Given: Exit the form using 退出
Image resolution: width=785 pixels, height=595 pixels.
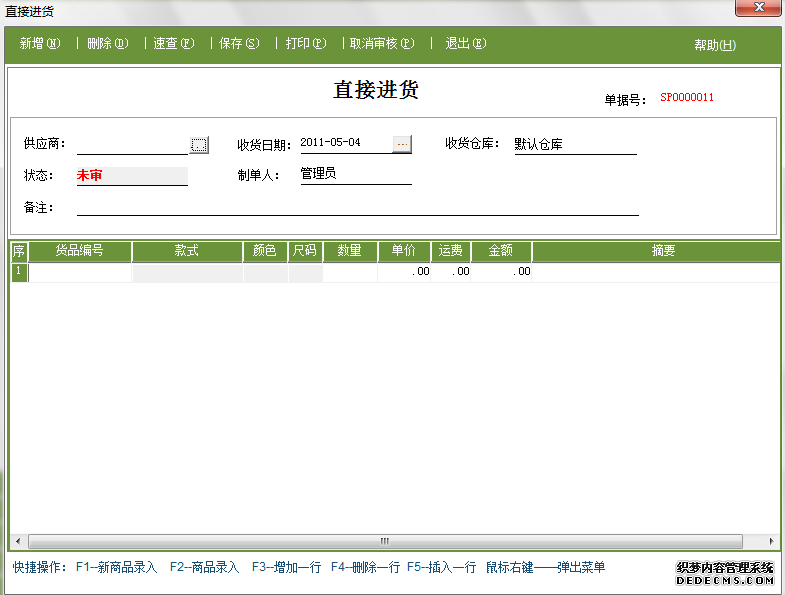Looking at the screenshot, I should click(x=465, y=44).
